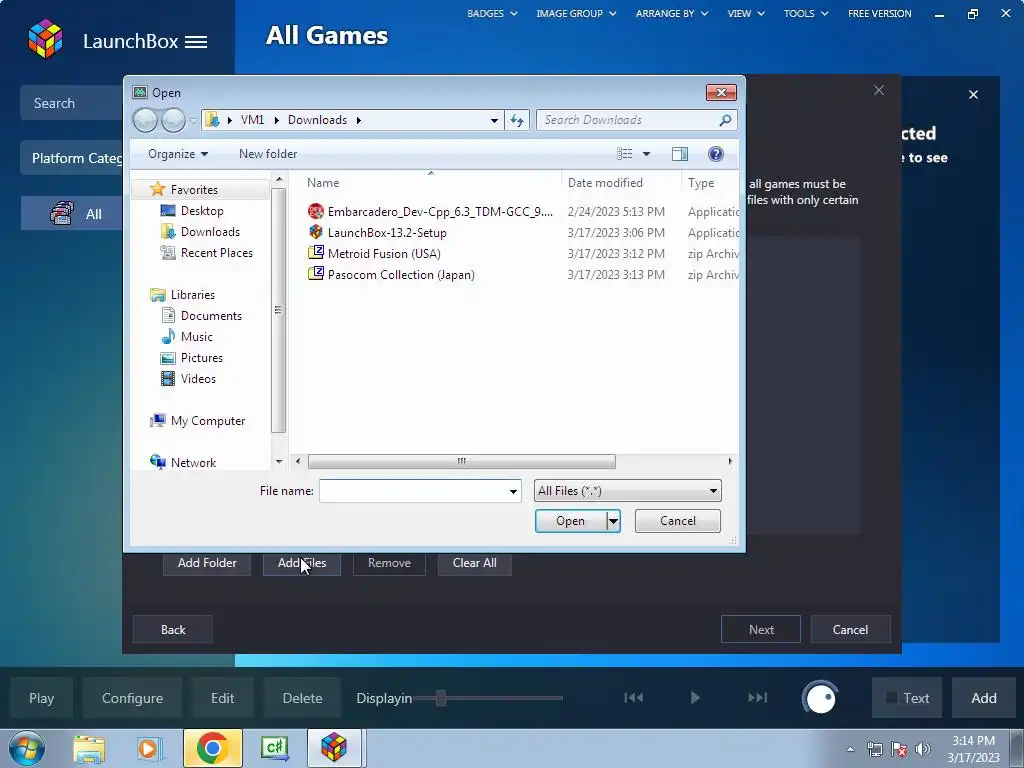Image resolution: width=1024 pixels, height=768 pixels.
Task: Click the image size slider handle
Action: tap(441, 697)
